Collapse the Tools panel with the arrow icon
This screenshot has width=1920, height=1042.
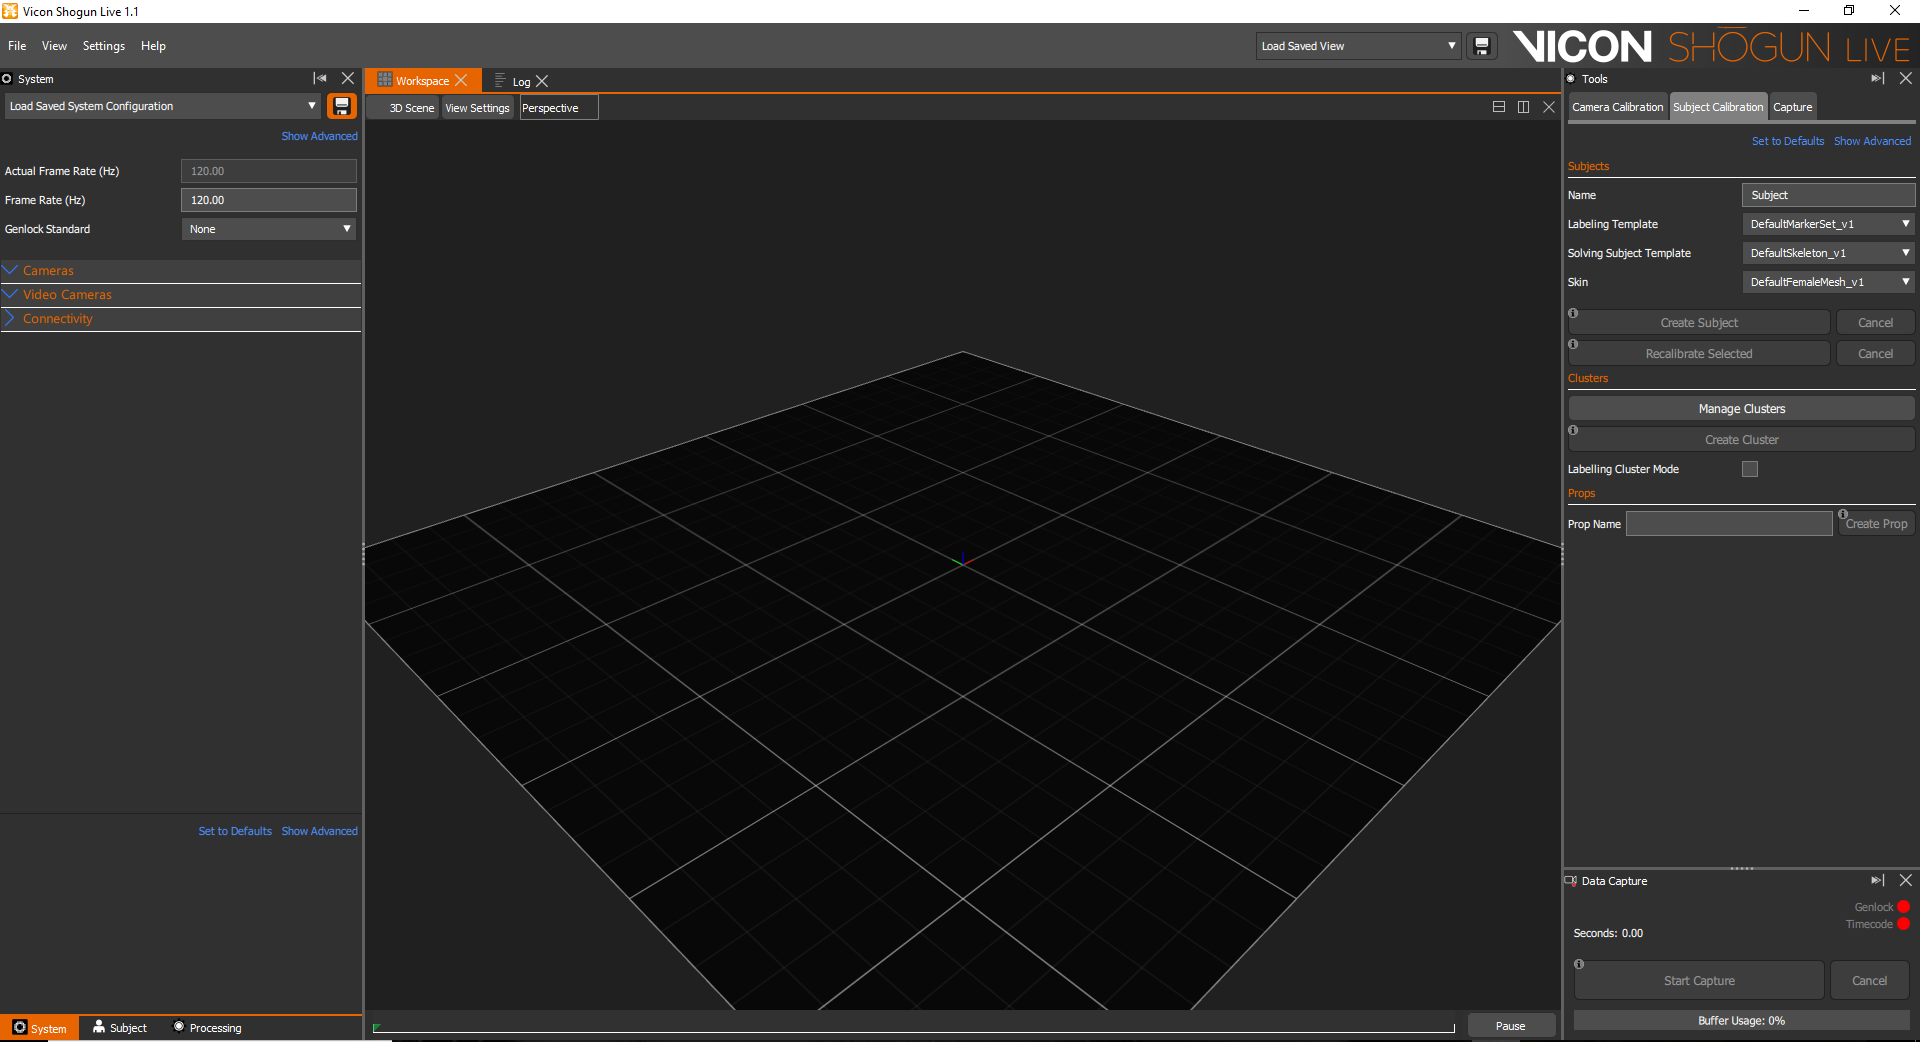point(1877,78)
